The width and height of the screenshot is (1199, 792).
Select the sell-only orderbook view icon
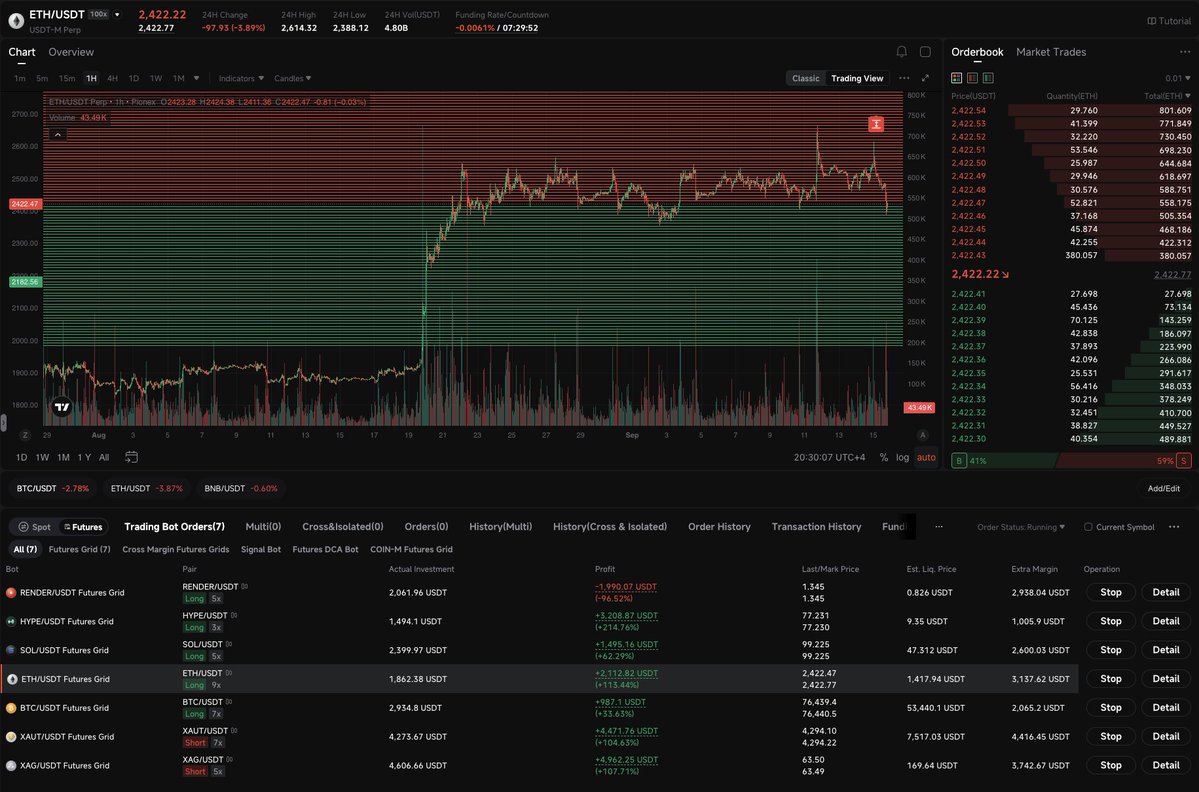pyautogui.click(x=973, y=78)
